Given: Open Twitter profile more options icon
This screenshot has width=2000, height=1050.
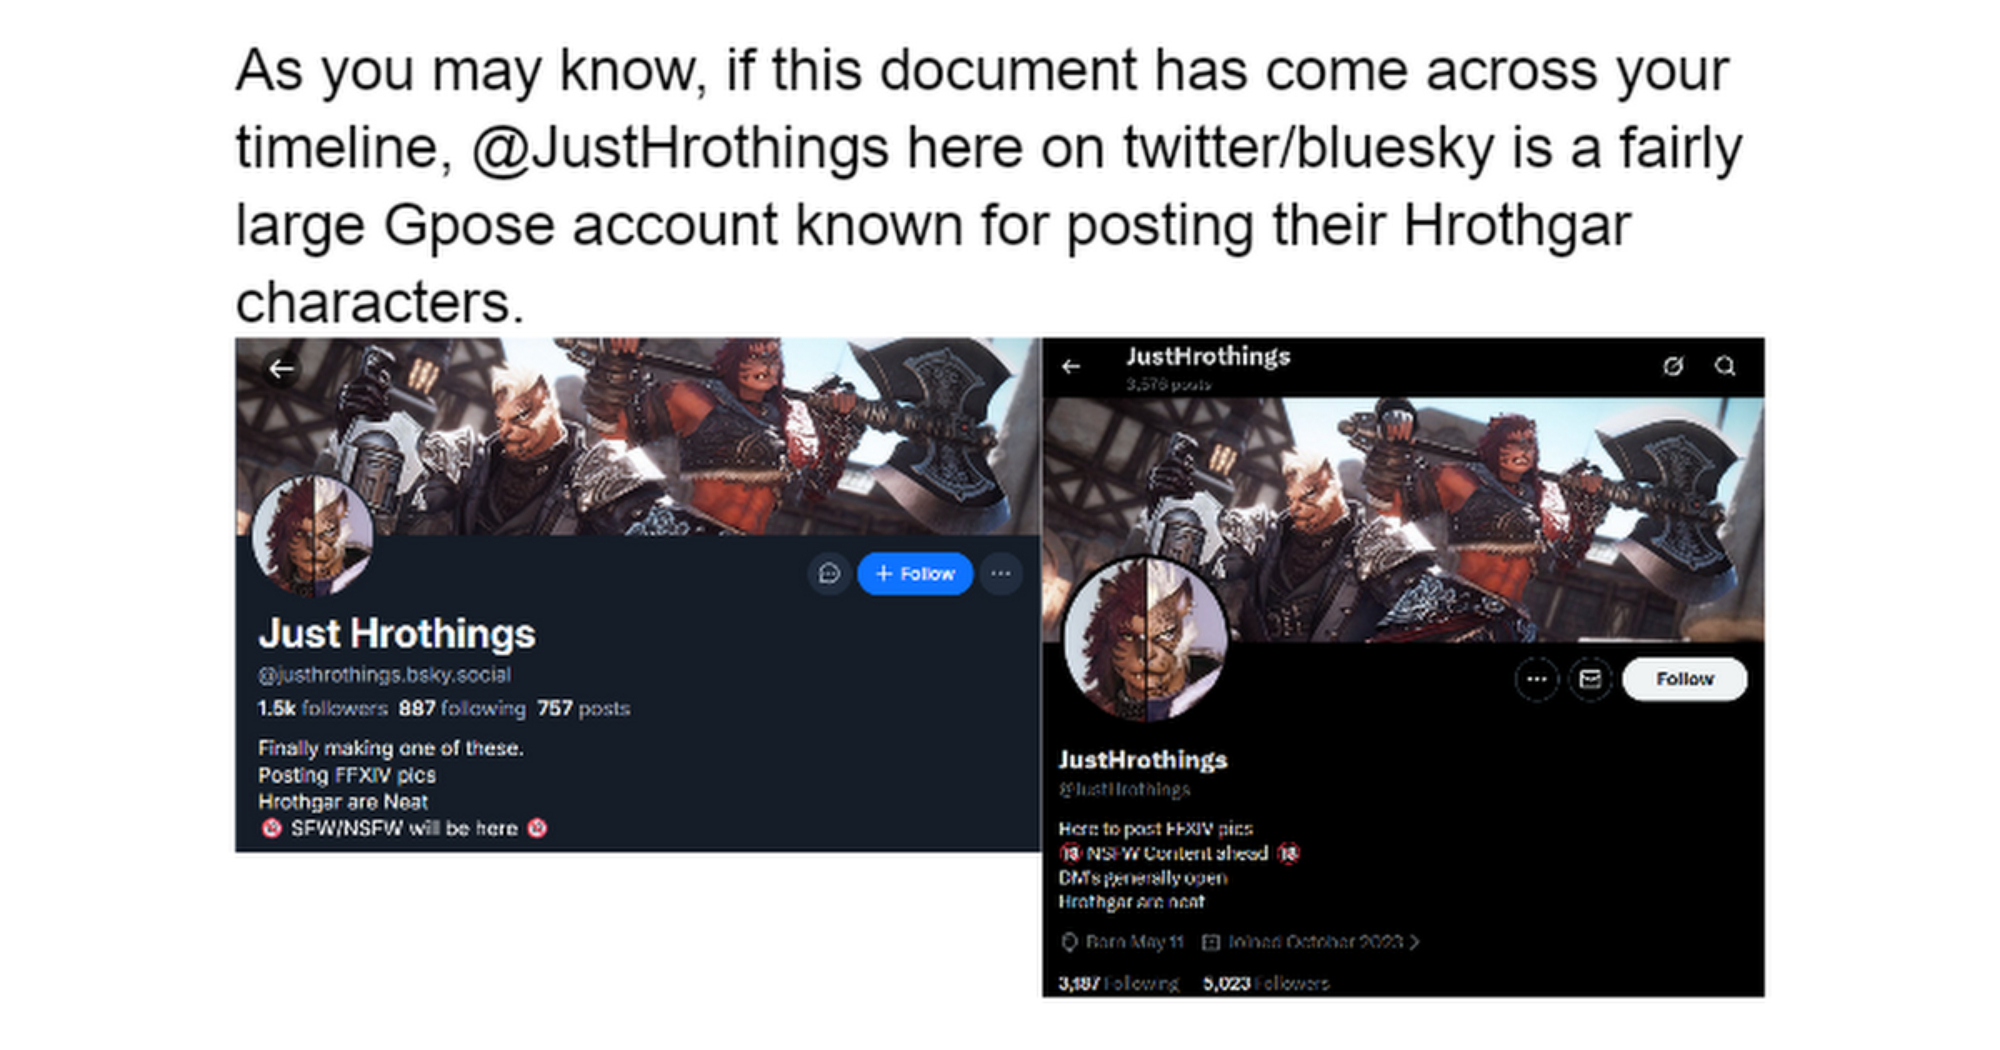Looking at the screenshot, I should 1537,679.
